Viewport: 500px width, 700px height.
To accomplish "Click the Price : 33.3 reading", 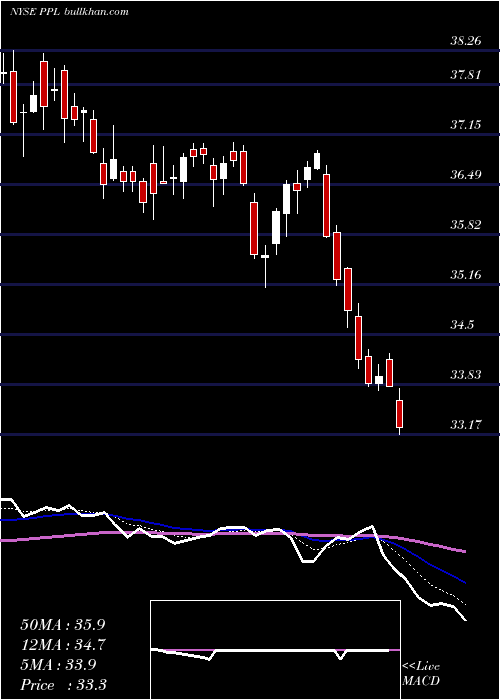I will (63, 685).
